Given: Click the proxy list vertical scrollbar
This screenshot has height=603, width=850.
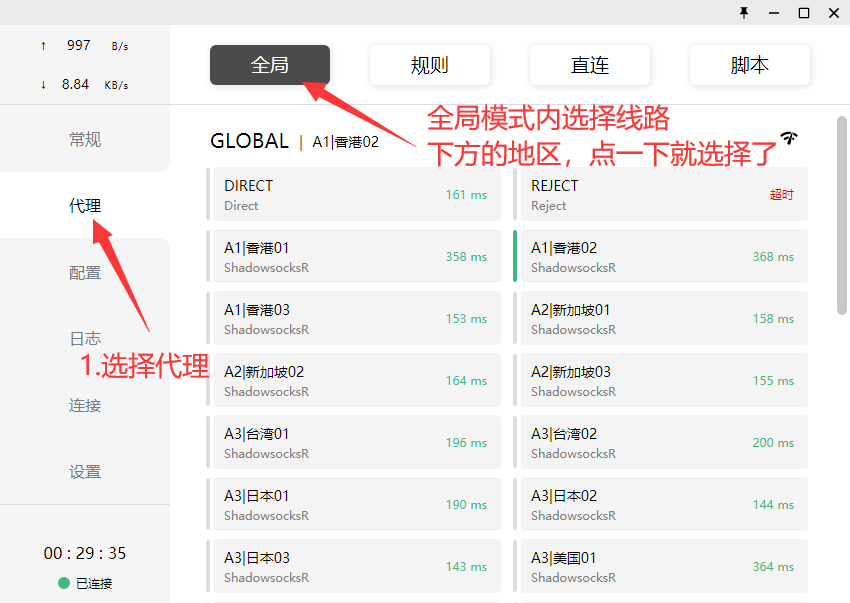Looking at the screenshot, I should tap(842, 215).
